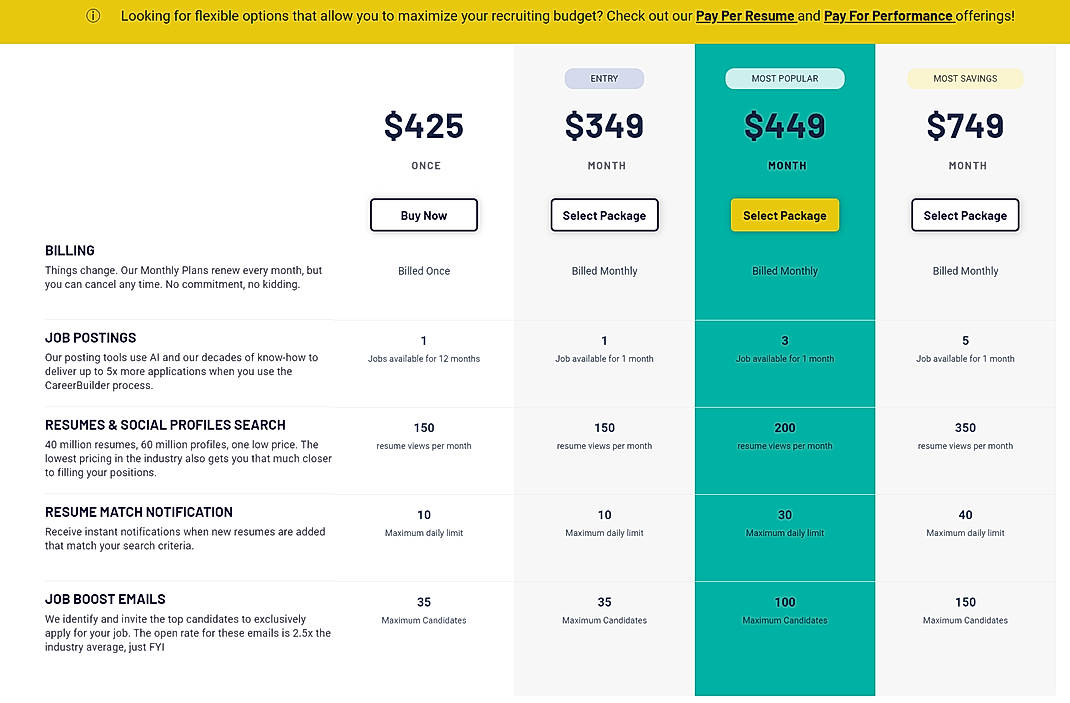Click the BILLING section heading
The width and height of the screenshot is (1070, 703).
69,250
